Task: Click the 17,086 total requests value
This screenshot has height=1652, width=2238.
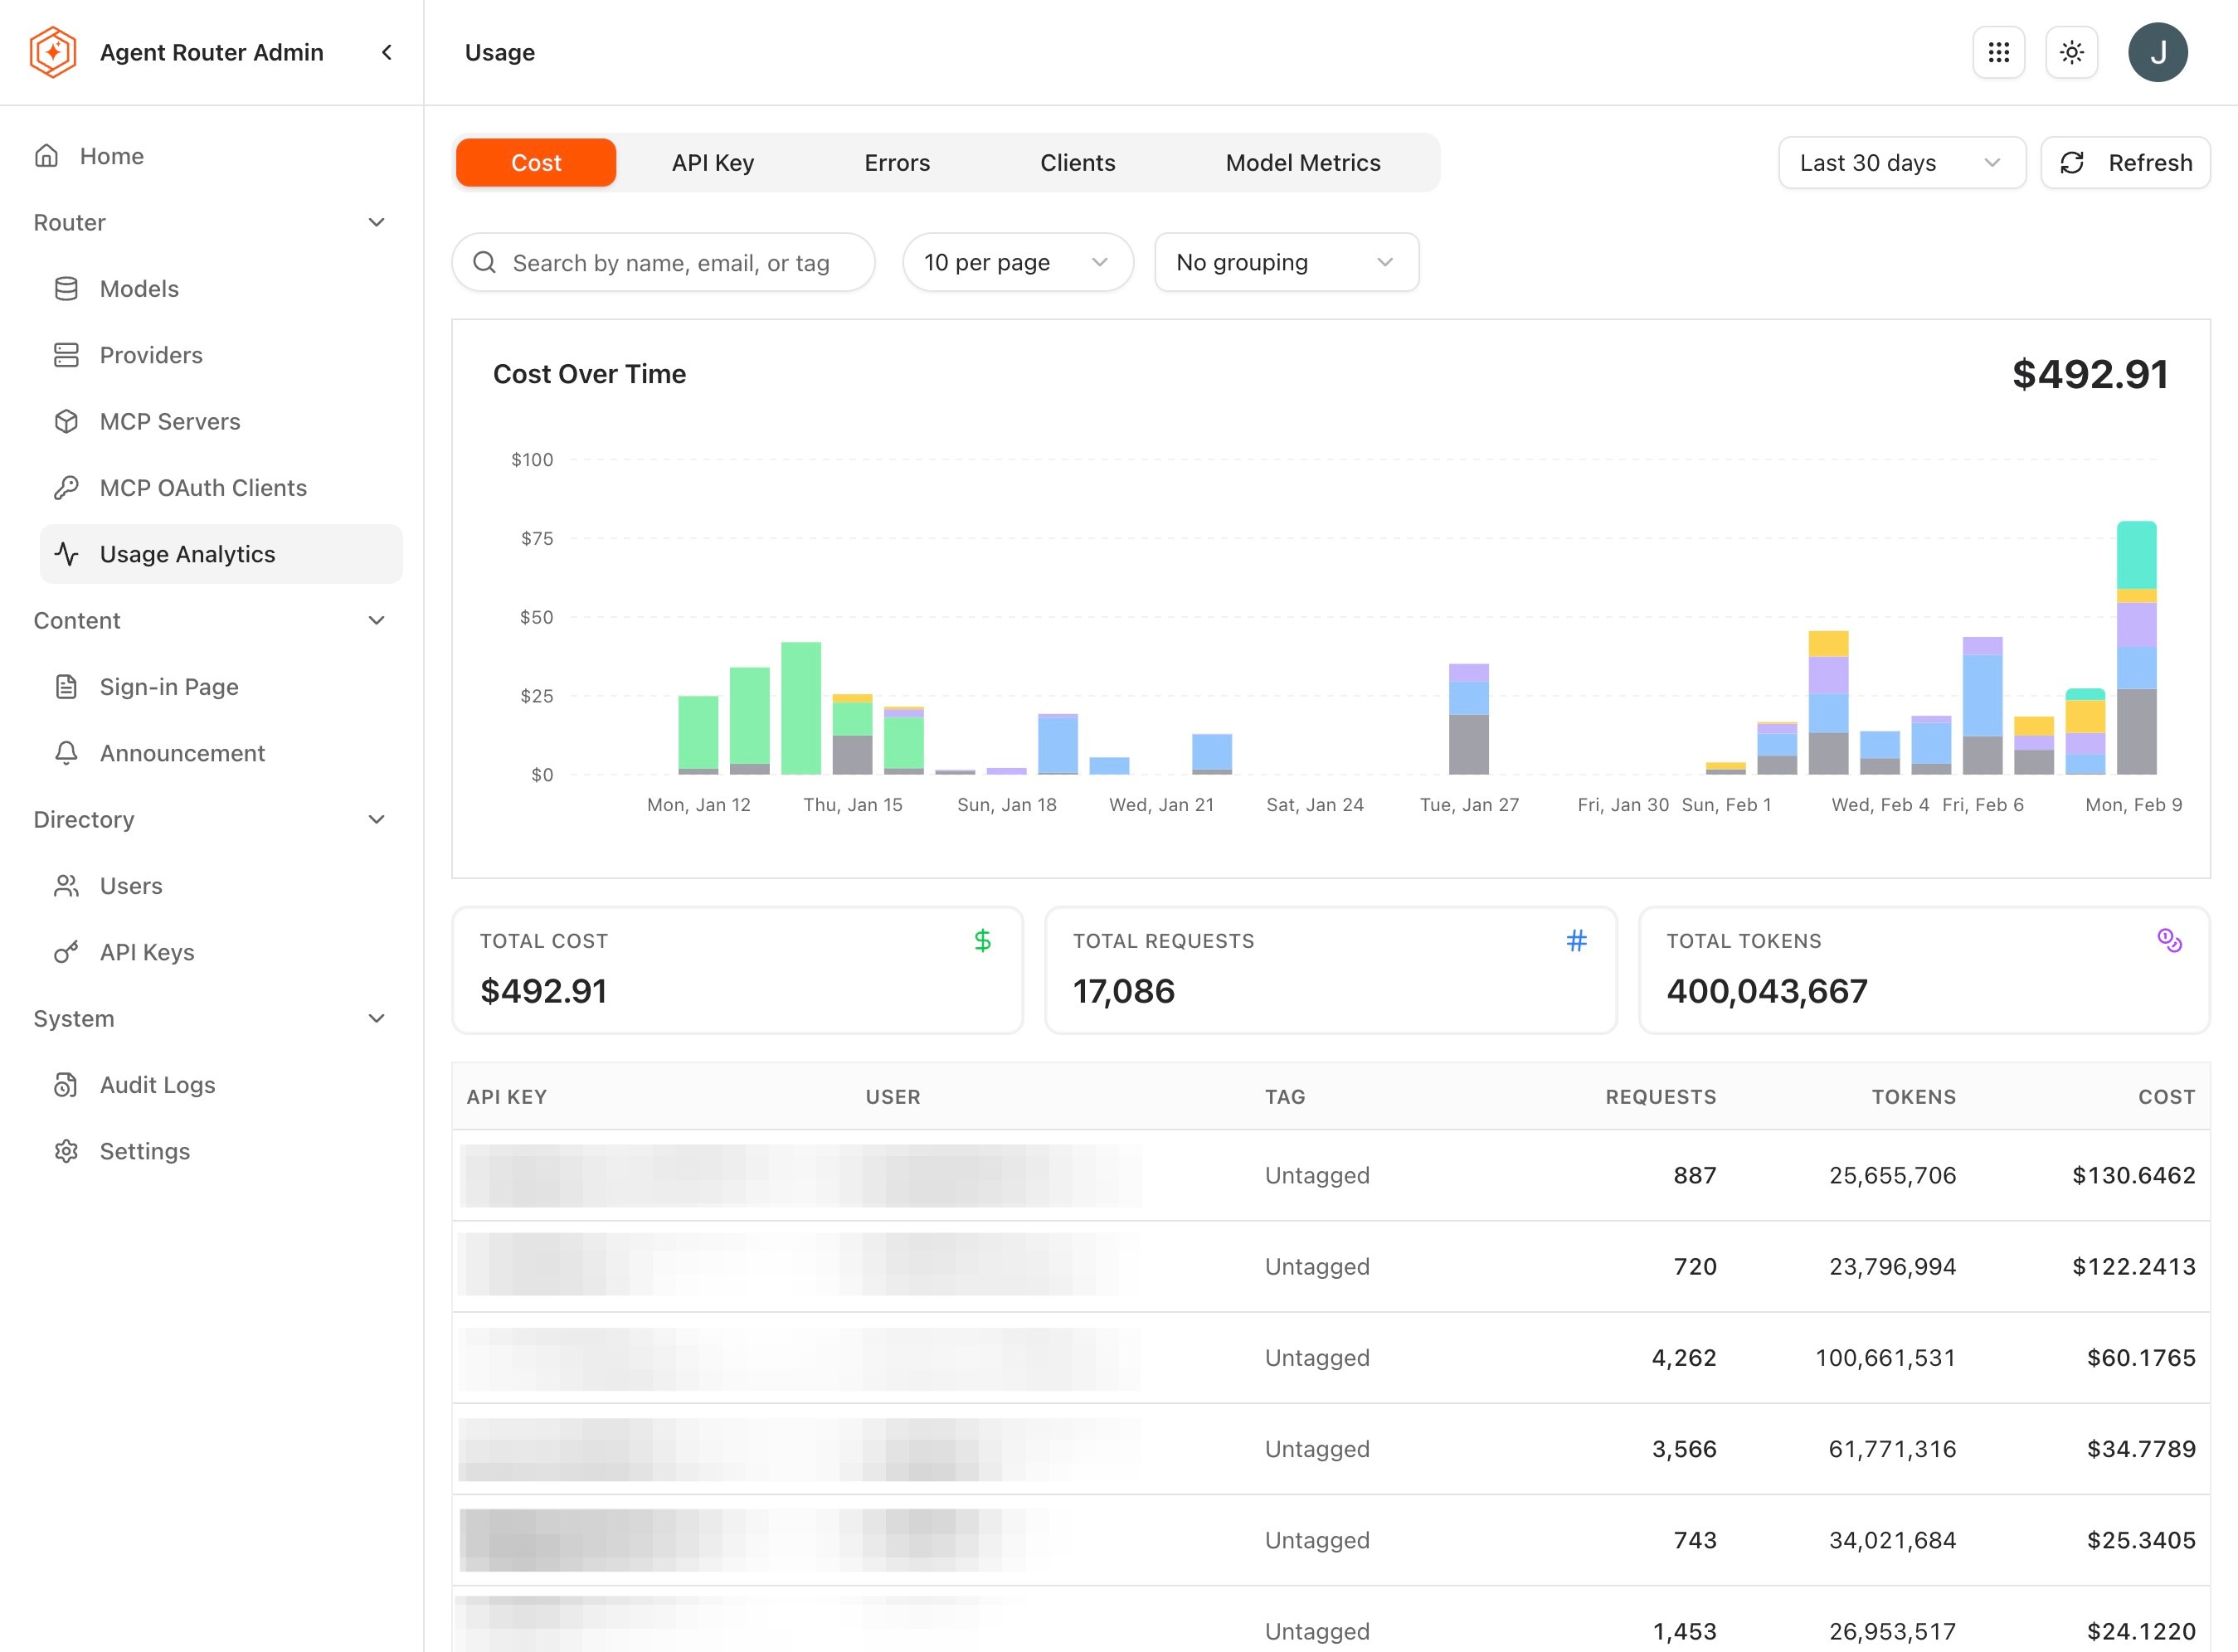Action: click(1124, 991)
